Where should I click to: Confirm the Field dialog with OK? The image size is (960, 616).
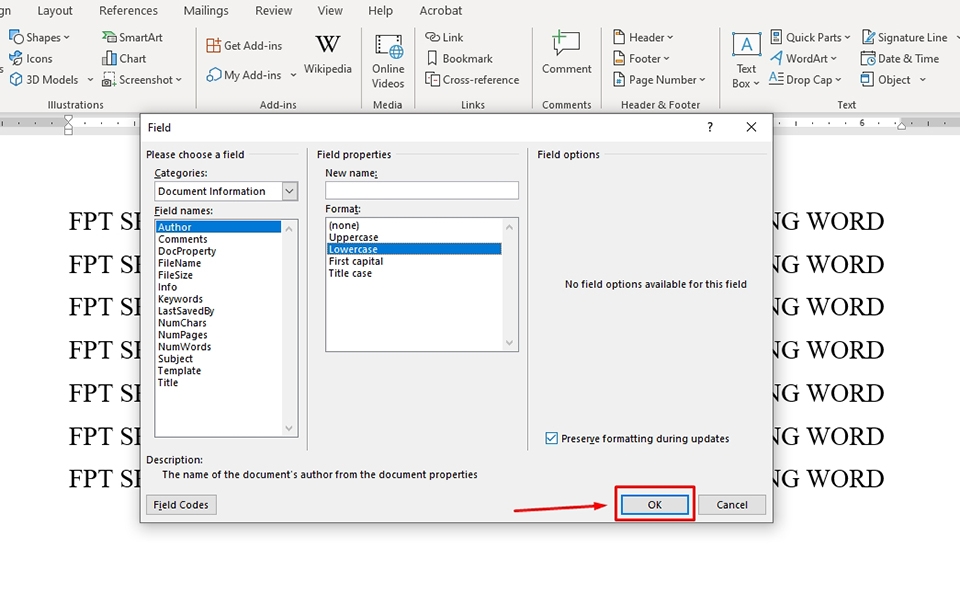(654, 505)
